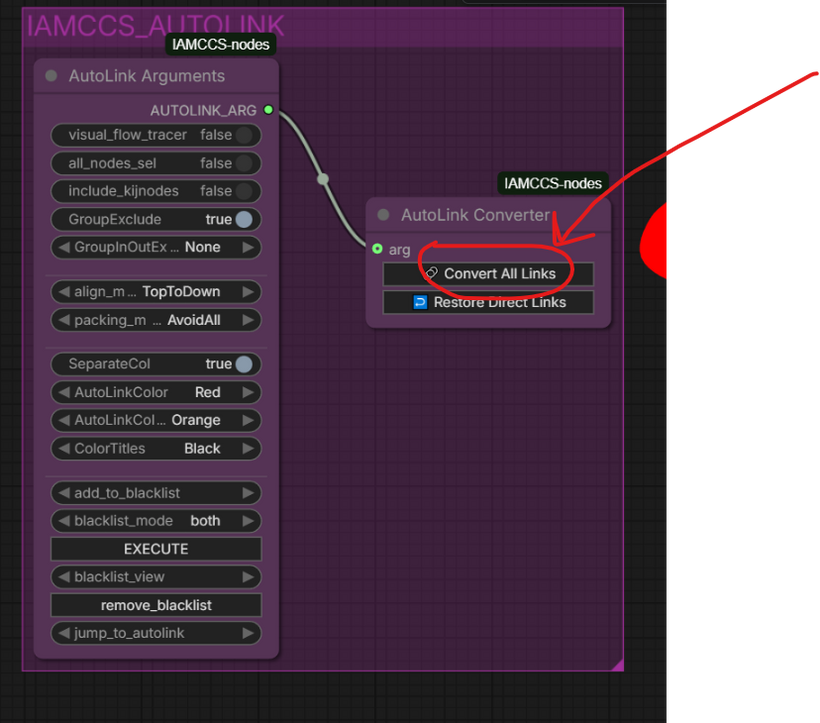Disable the GroupExclude toggle
The image size is (820, 723).
pos(243,219)
